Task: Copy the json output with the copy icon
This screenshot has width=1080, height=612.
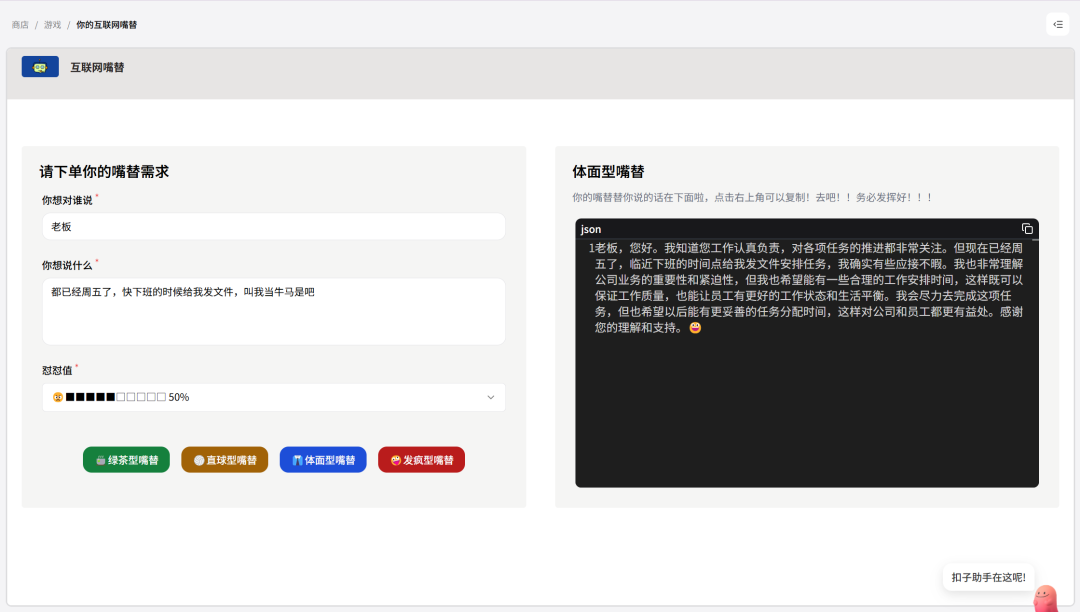Action: tap(1027, 229)
